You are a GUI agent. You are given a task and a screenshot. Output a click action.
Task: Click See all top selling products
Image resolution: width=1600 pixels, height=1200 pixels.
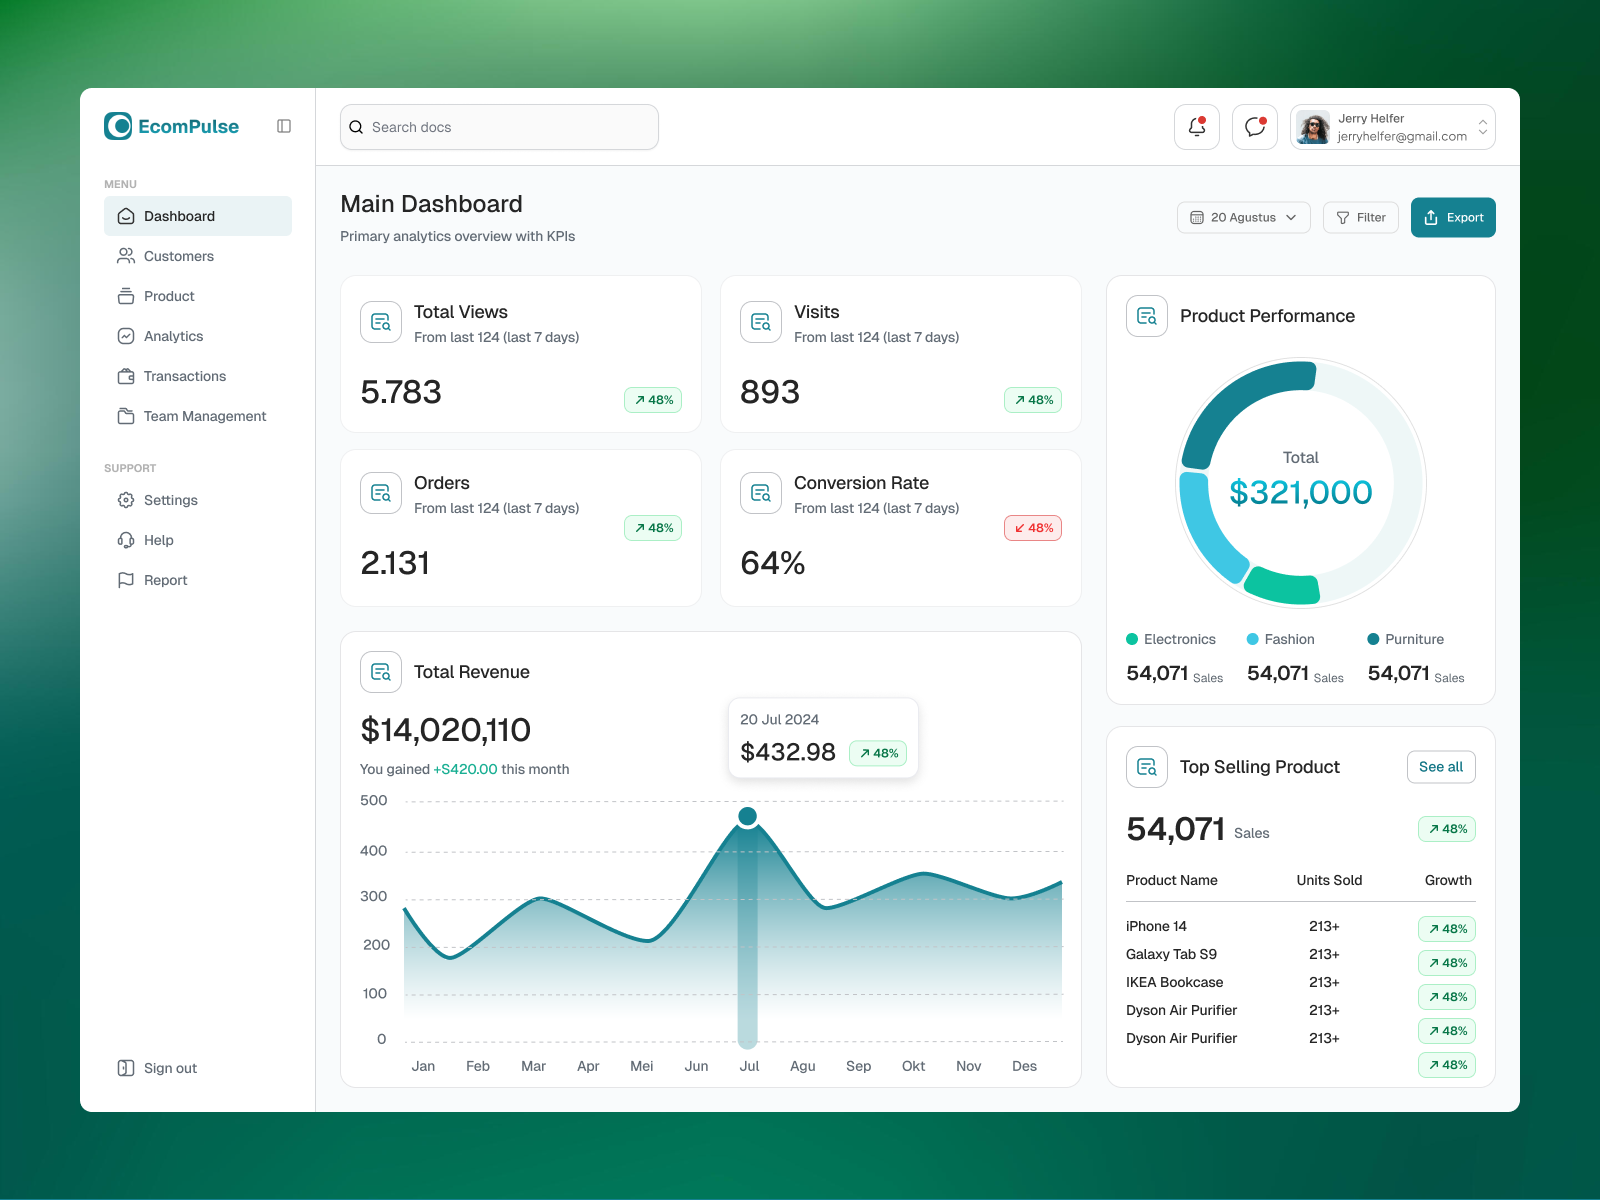(1440, 767)
